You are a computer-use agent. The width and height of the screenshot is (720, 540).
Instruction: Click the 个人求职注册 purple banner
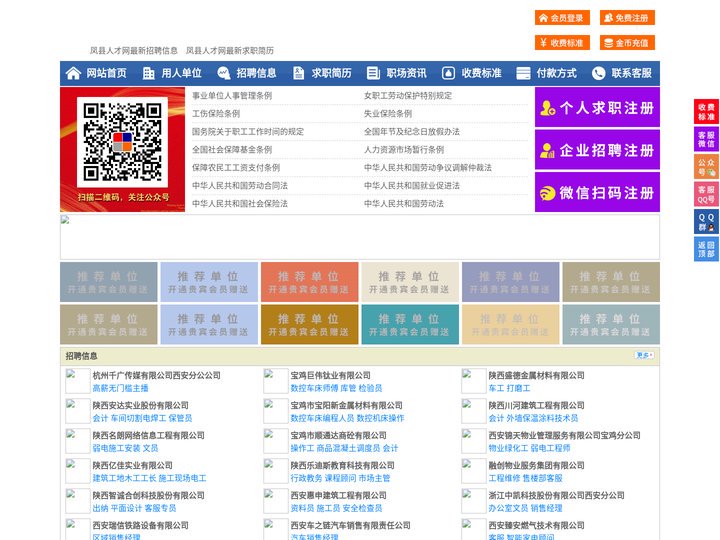click(597, 107)
